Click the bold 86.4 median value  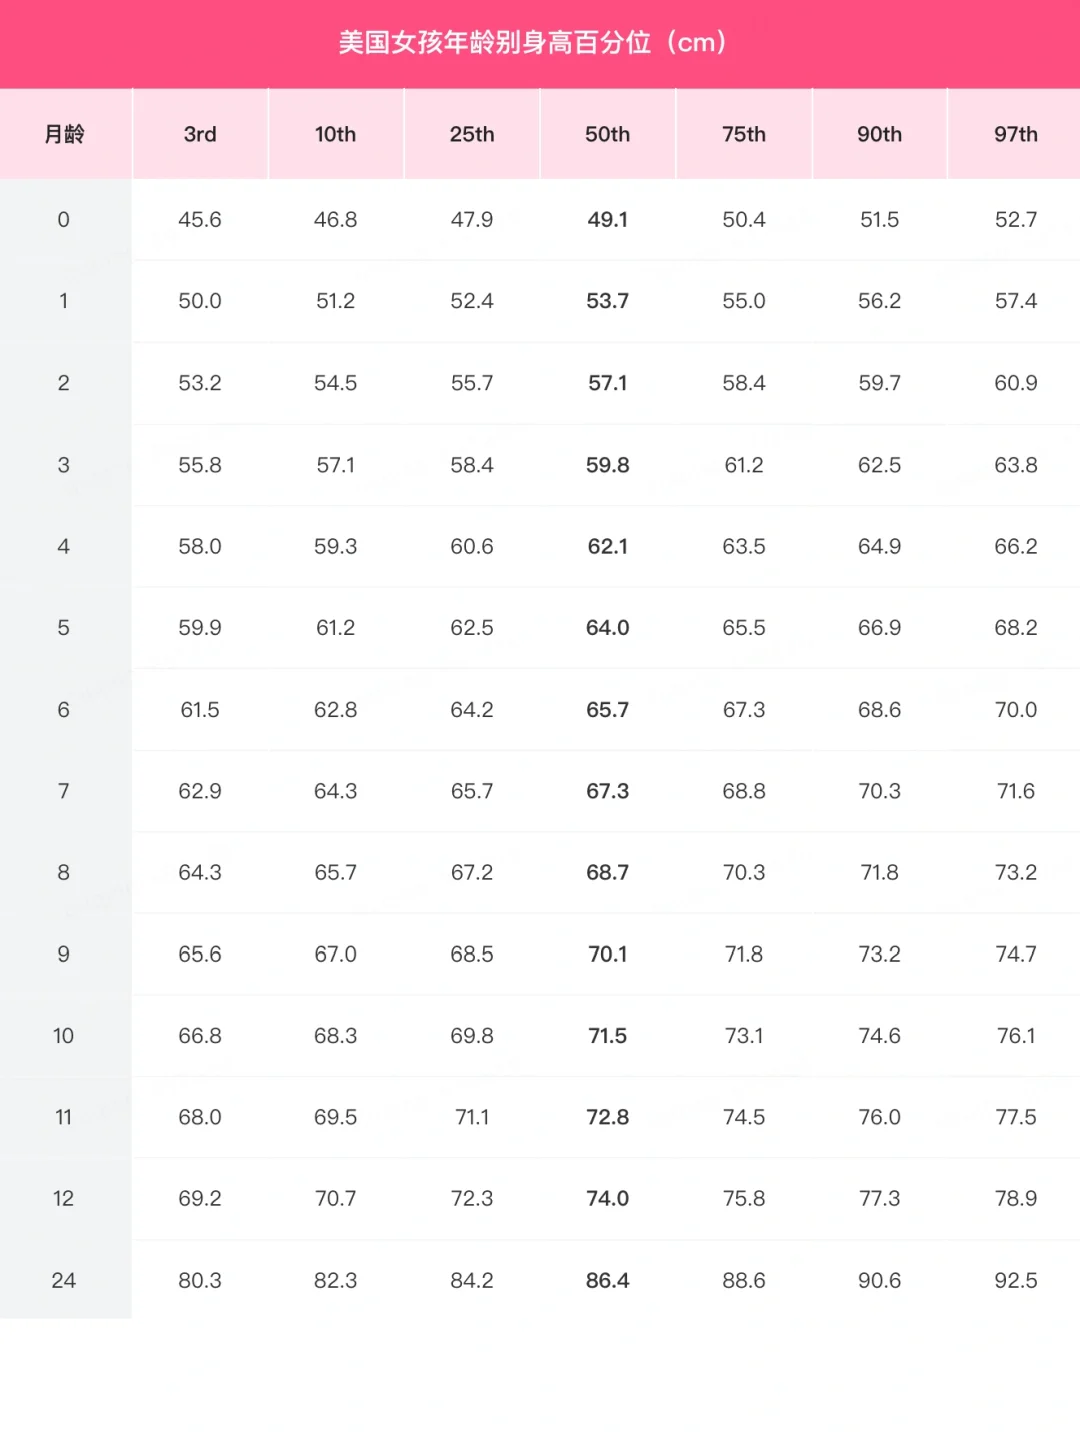[x=608, y=1281]
